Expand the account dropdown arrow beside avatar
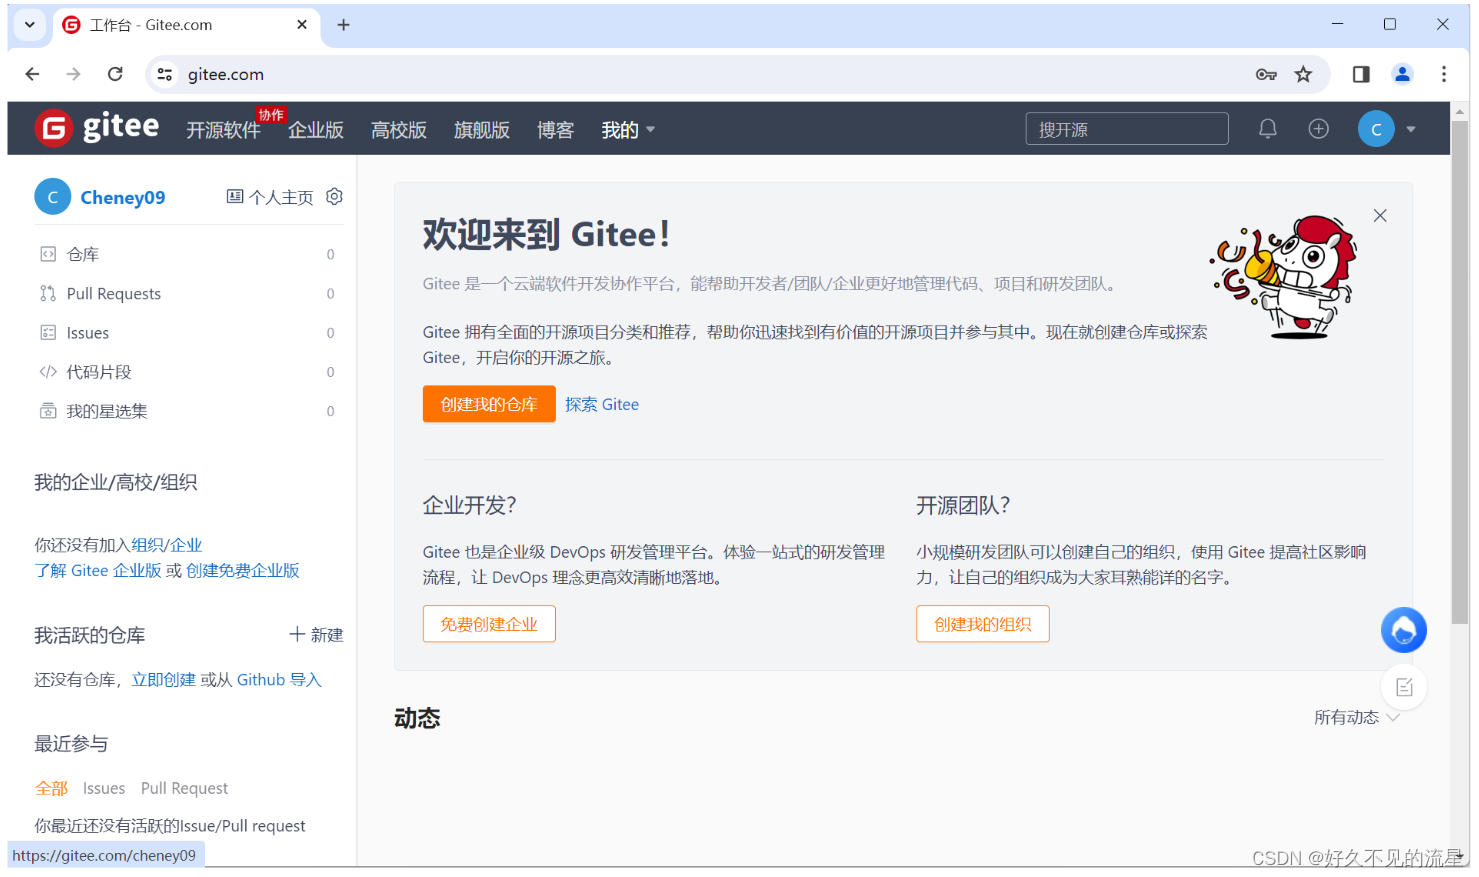 pos(1411,129)
